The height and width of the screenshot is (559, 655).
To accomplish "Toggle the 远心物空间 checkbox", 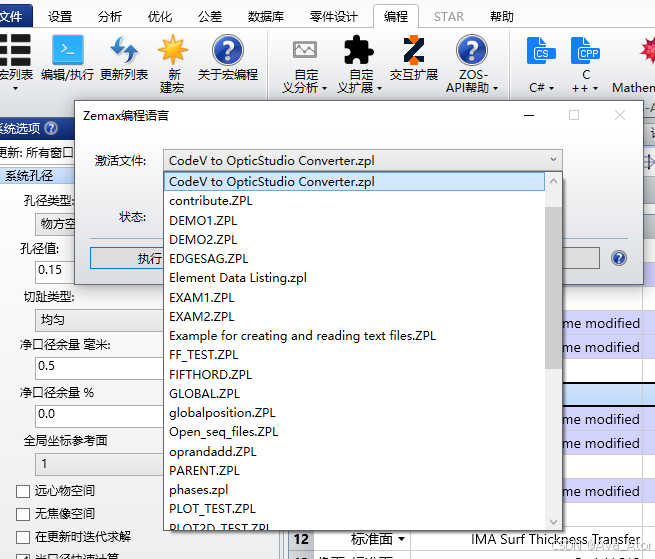I will (x=23, y=491).
